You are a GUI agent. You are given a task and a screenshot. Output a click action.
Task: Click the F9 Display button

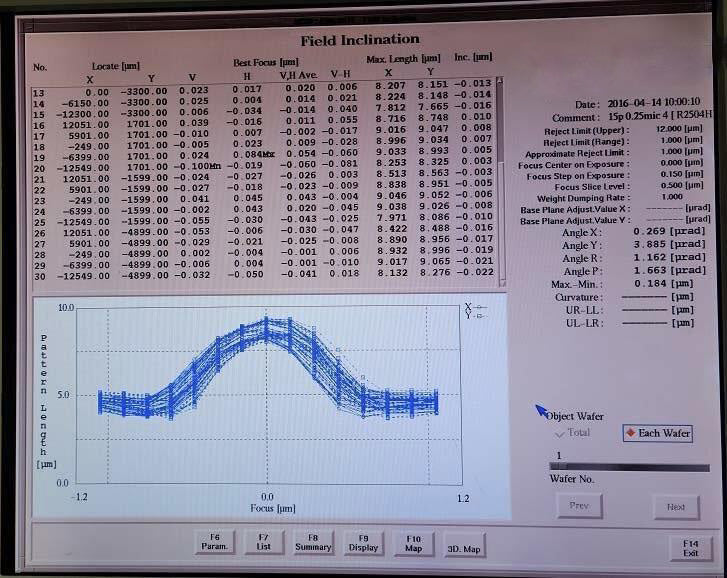coord(364,542)
